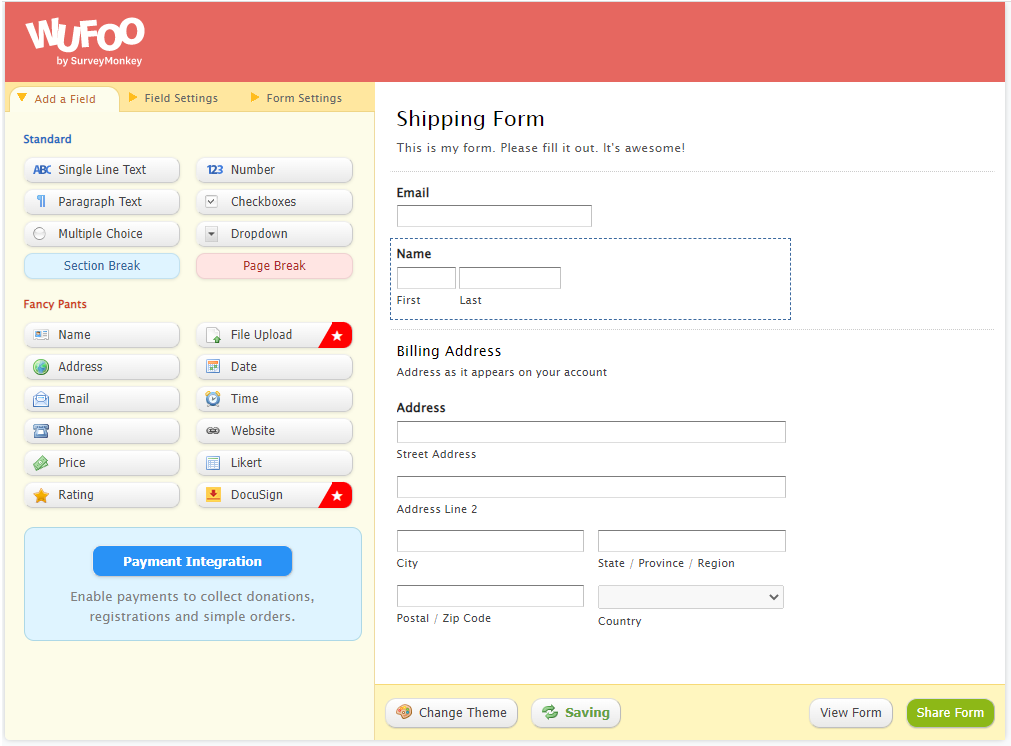Open Change Theme palette
1011x746 pixels.
point(451,713)
